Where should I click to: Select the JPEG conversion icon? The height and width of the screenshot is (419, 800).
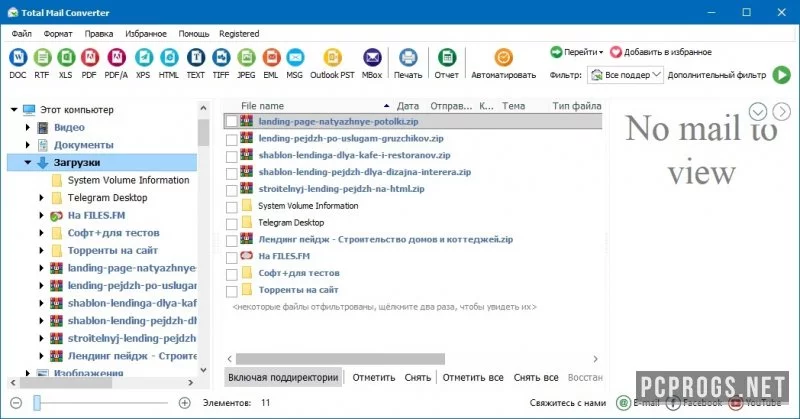click(x=246, y=58)
